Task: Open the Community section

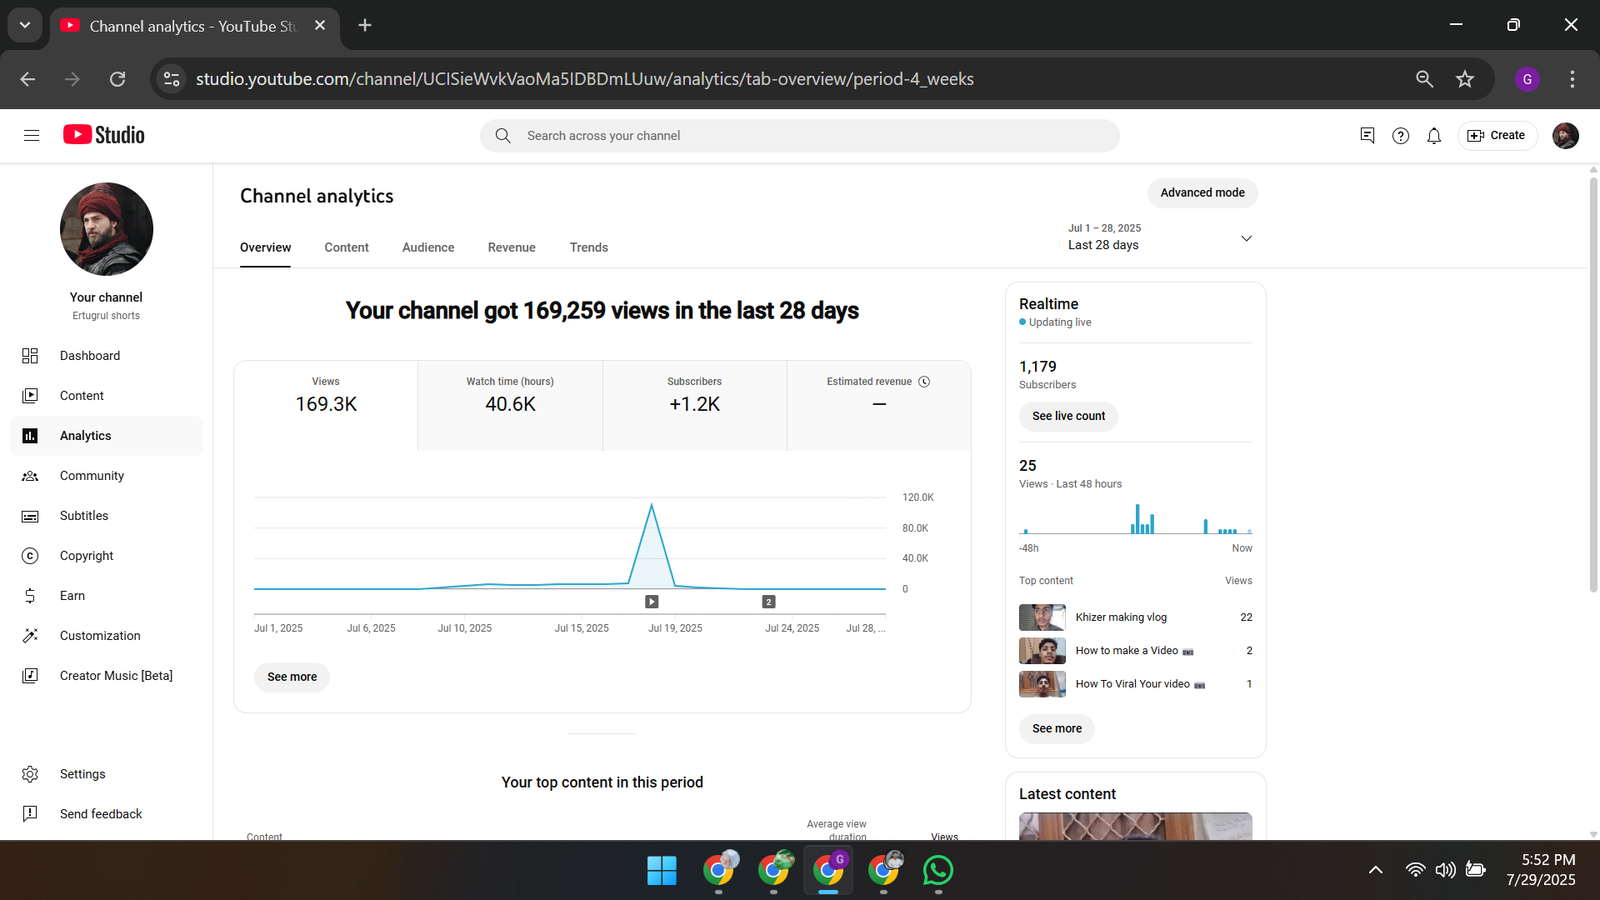Action: [x=106, y=476]
